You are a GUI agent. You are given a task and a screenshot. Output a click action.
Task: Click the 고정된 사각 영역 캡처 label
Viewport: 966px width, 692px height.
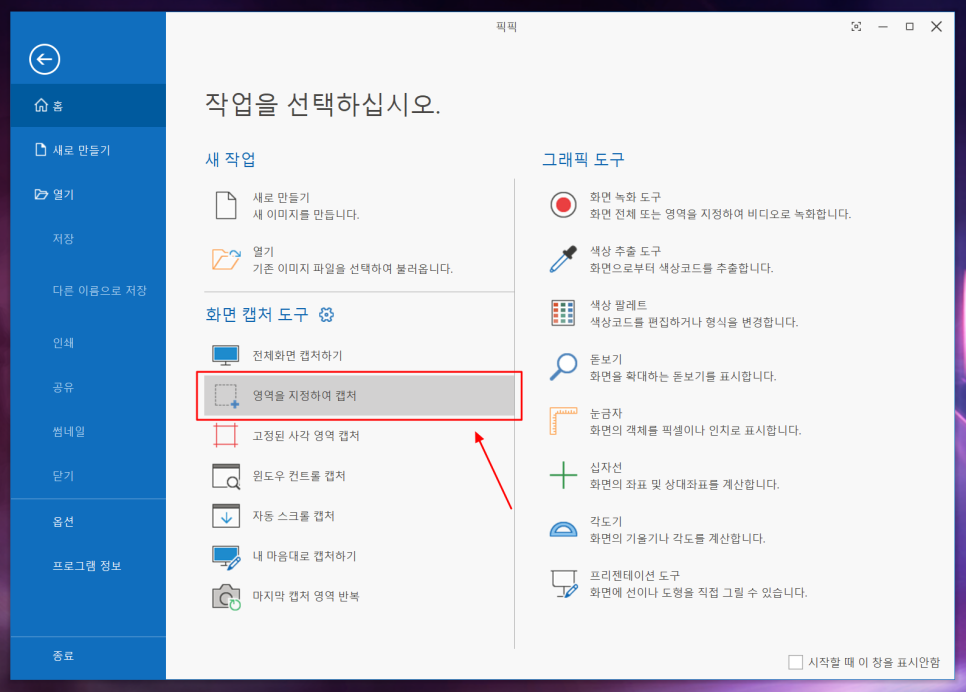[306, 436]
